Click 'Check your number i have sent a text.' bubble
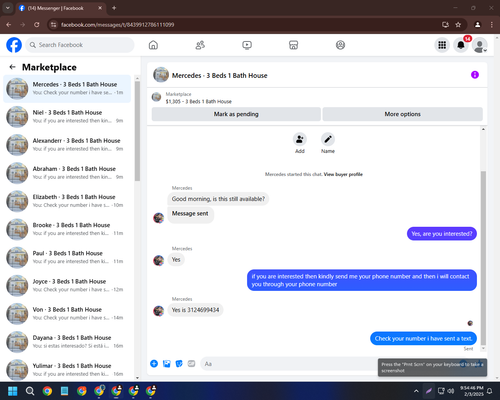Viewport: 500px width, 400px height. (423, 339)
